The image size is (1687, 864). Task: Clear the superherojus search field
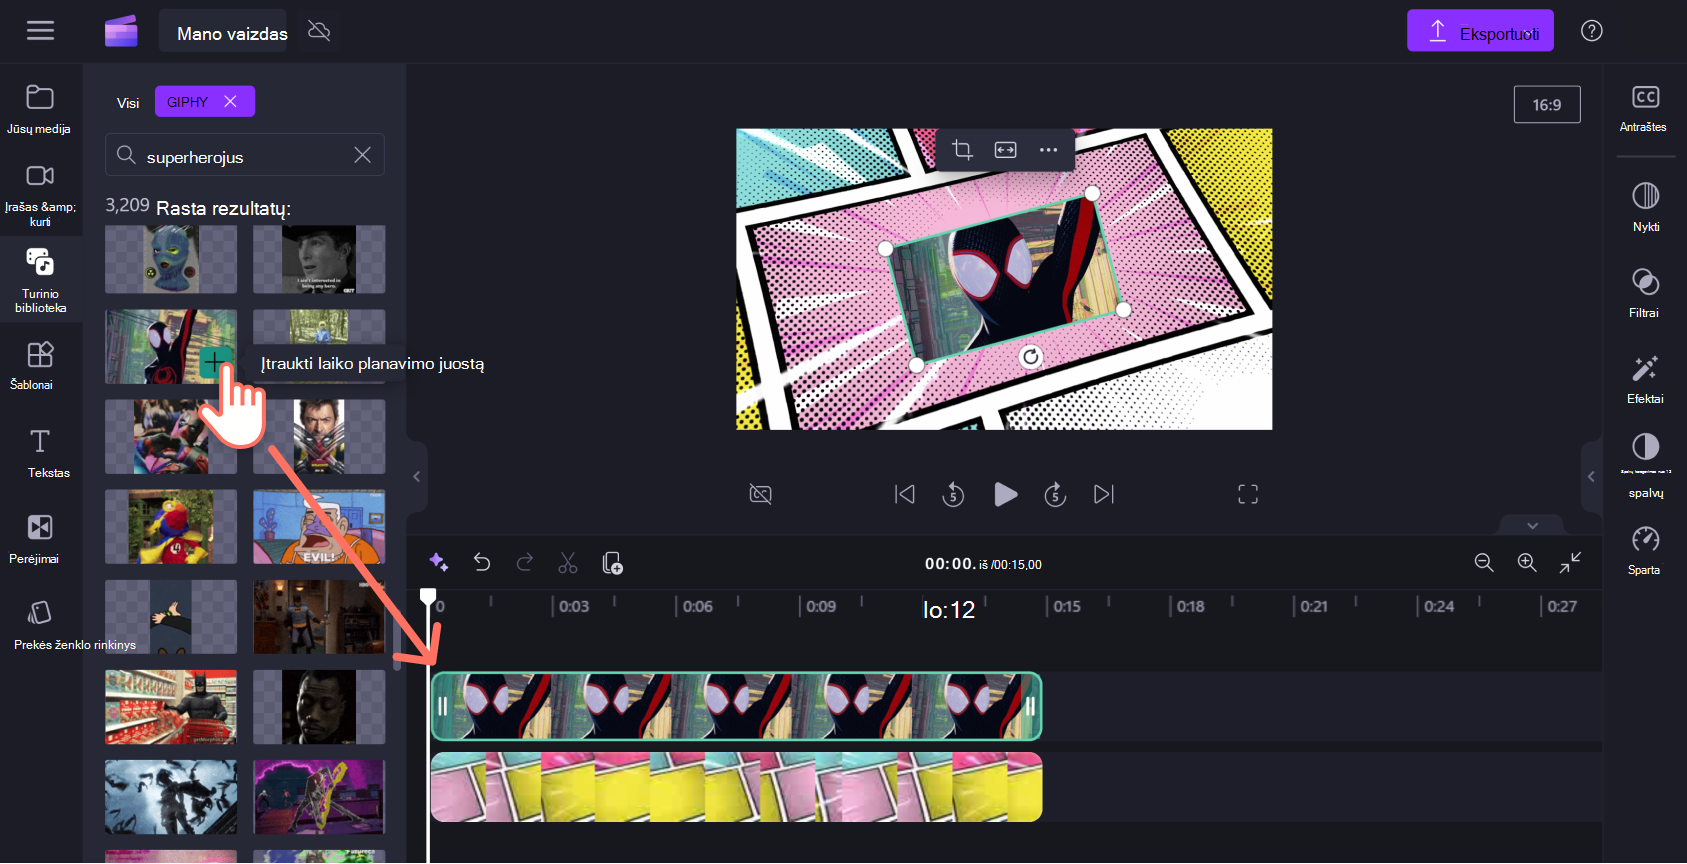(x=362, y=155)
